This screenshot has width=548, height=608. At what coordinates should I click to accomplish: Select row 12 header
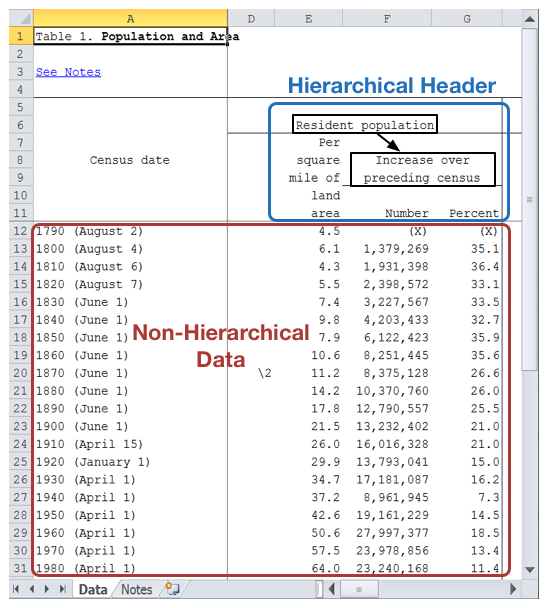[21, 231]
